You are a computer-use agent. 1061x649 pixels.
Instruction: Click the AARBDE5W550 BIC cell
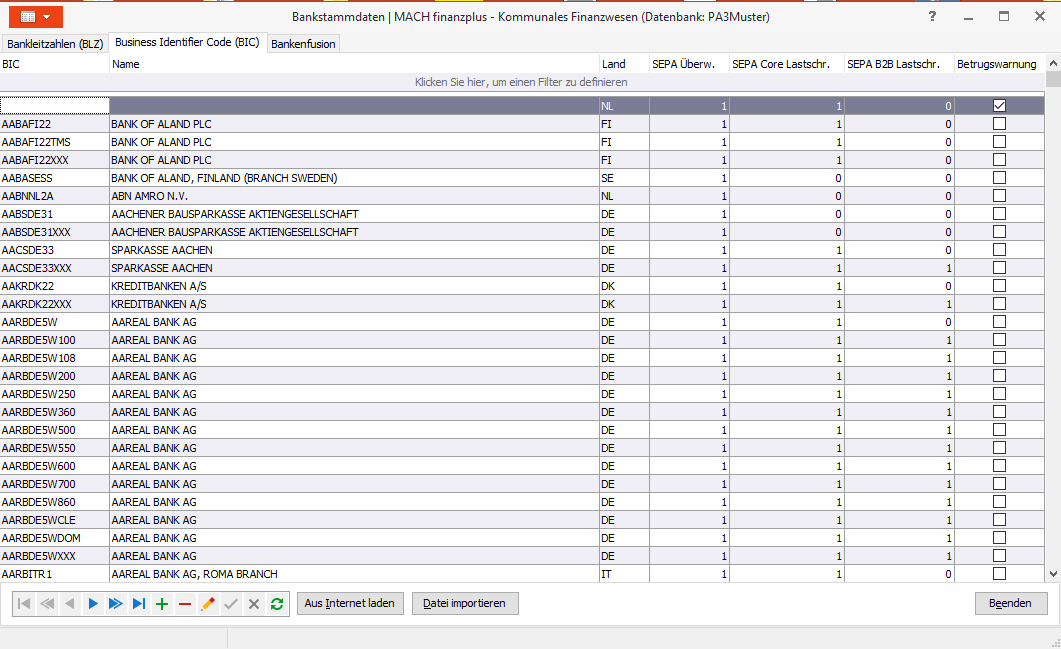click(x=55, y=448)
